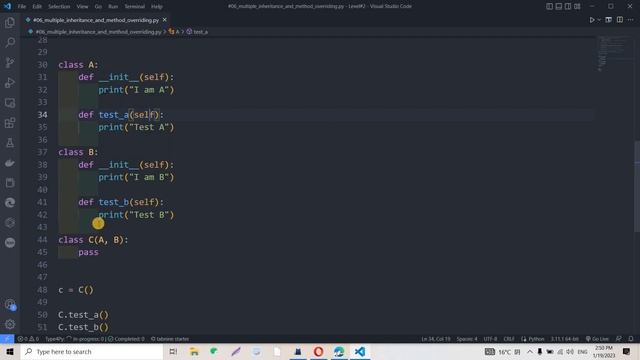Toggle secondary side bar layout
640x360 pixels.
568,6
